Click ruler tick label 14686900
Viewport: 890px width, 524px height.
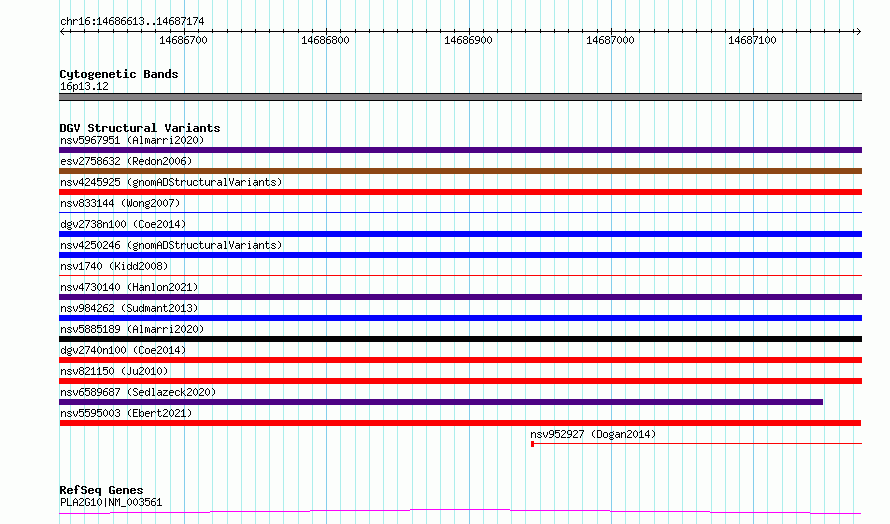point(468,40)
